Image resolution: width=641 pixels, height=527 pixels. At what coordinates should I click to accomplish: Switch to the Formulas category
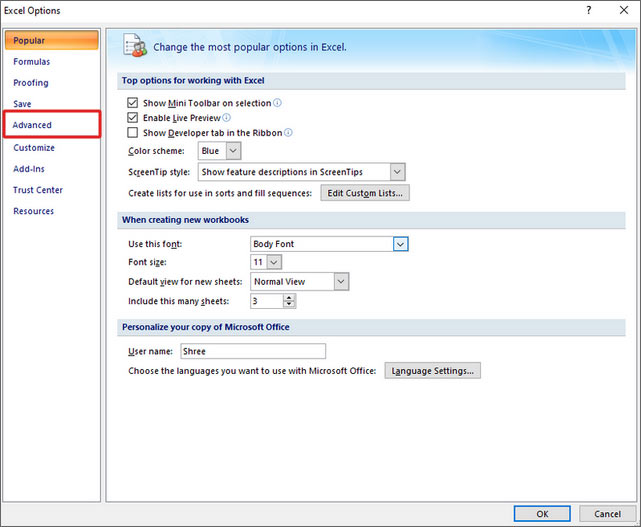[32, 62]
